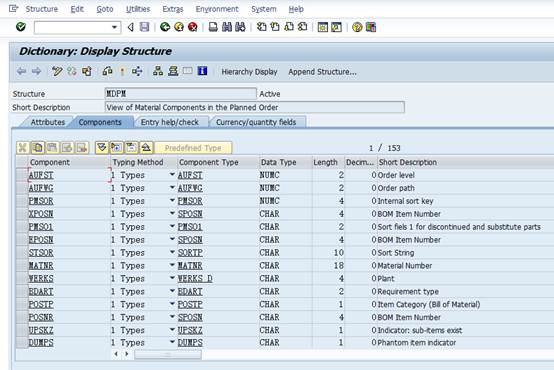554x370 pixels.
Task: Open Typing Method dropdown for WERKS row
Action: point(172,278)
